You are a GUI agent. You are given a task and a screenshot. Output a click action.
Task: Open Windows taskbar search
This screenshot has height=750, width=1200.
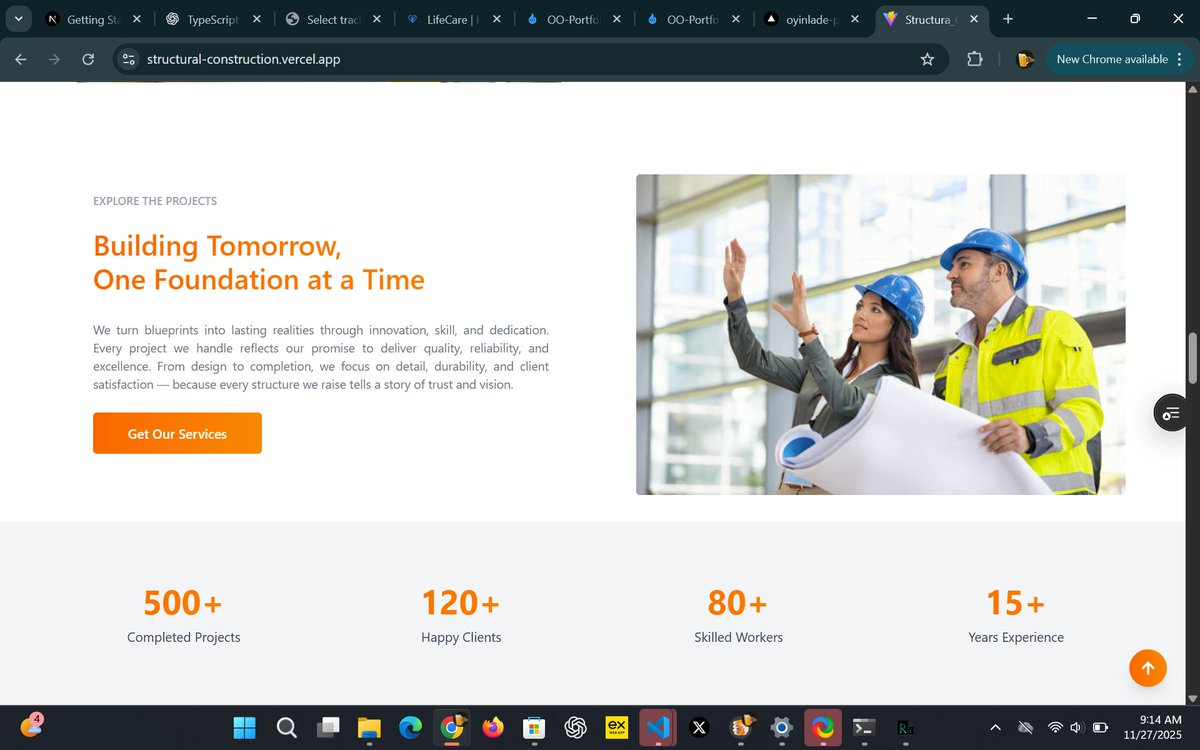click(x=286, y=727)
